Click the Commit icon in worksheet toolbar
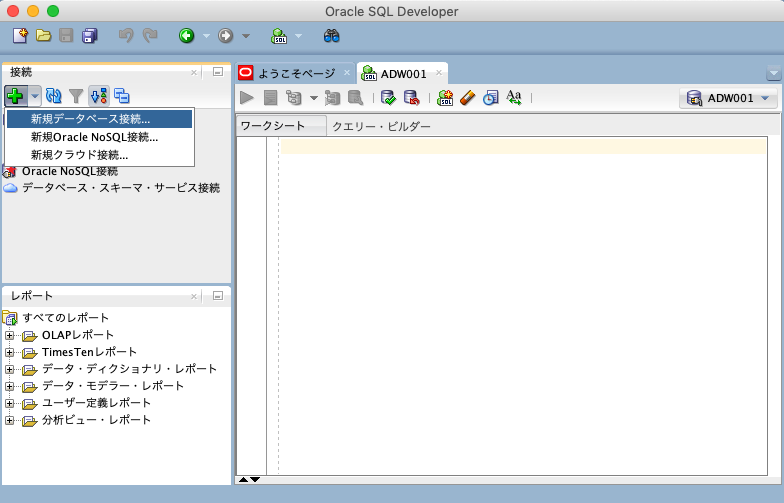This screenshot has height=503, width=784. click(x=388, y=97)
